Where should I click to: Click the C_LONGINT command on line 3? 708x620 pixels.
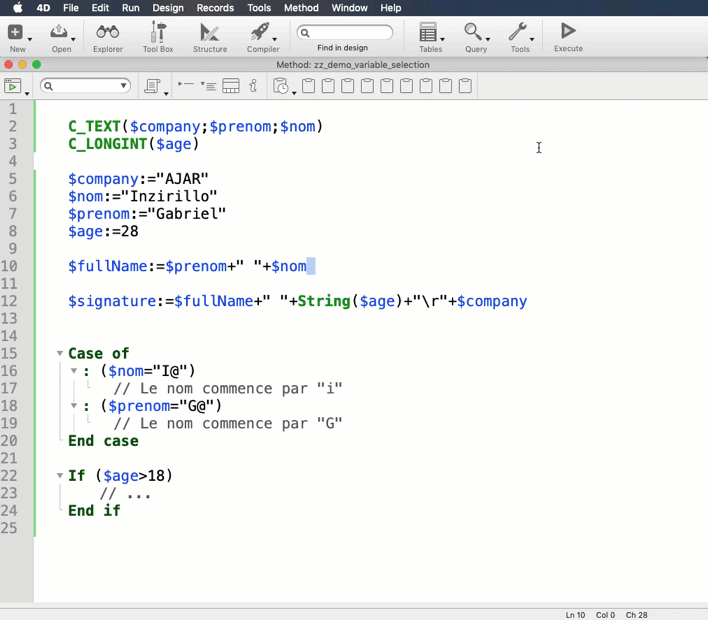107,144
